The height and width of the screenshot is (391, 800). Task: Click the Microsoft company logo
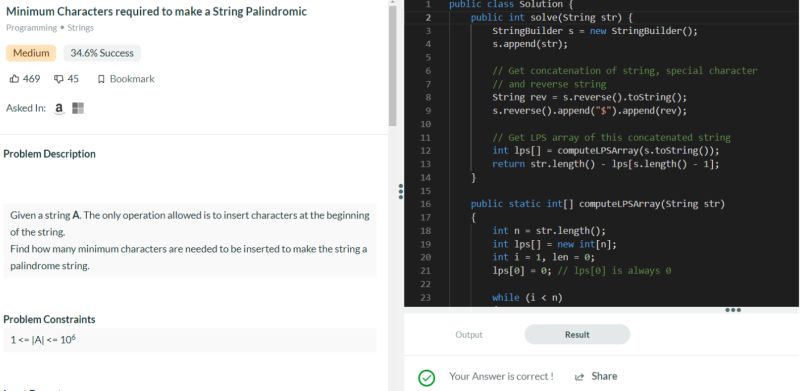(78, 108)
